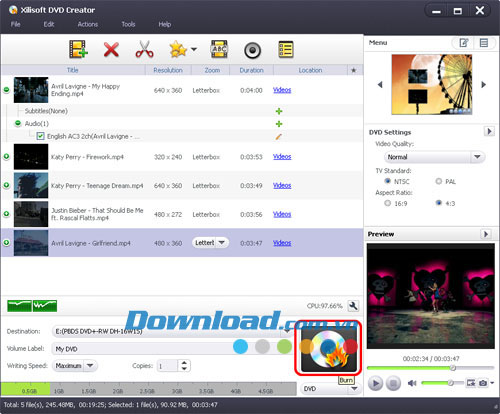Open the Edit menu

(x=49, y=24)
